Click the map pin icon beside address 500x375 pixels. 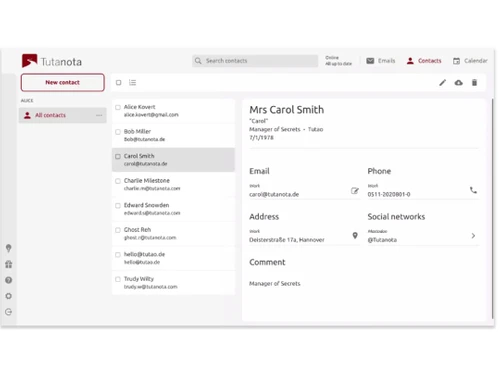click(355, 236)
